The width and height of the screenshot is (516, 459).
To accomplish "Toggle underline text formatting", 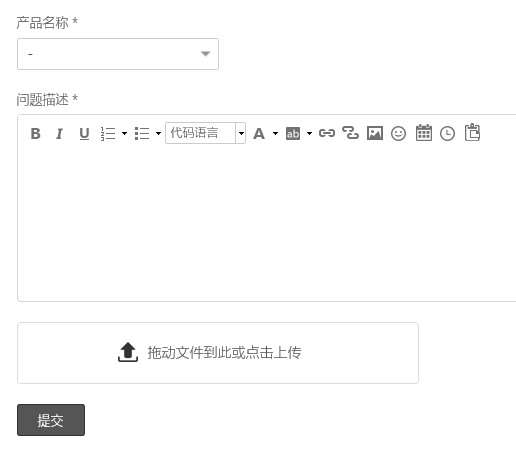I will coord(84,134).
